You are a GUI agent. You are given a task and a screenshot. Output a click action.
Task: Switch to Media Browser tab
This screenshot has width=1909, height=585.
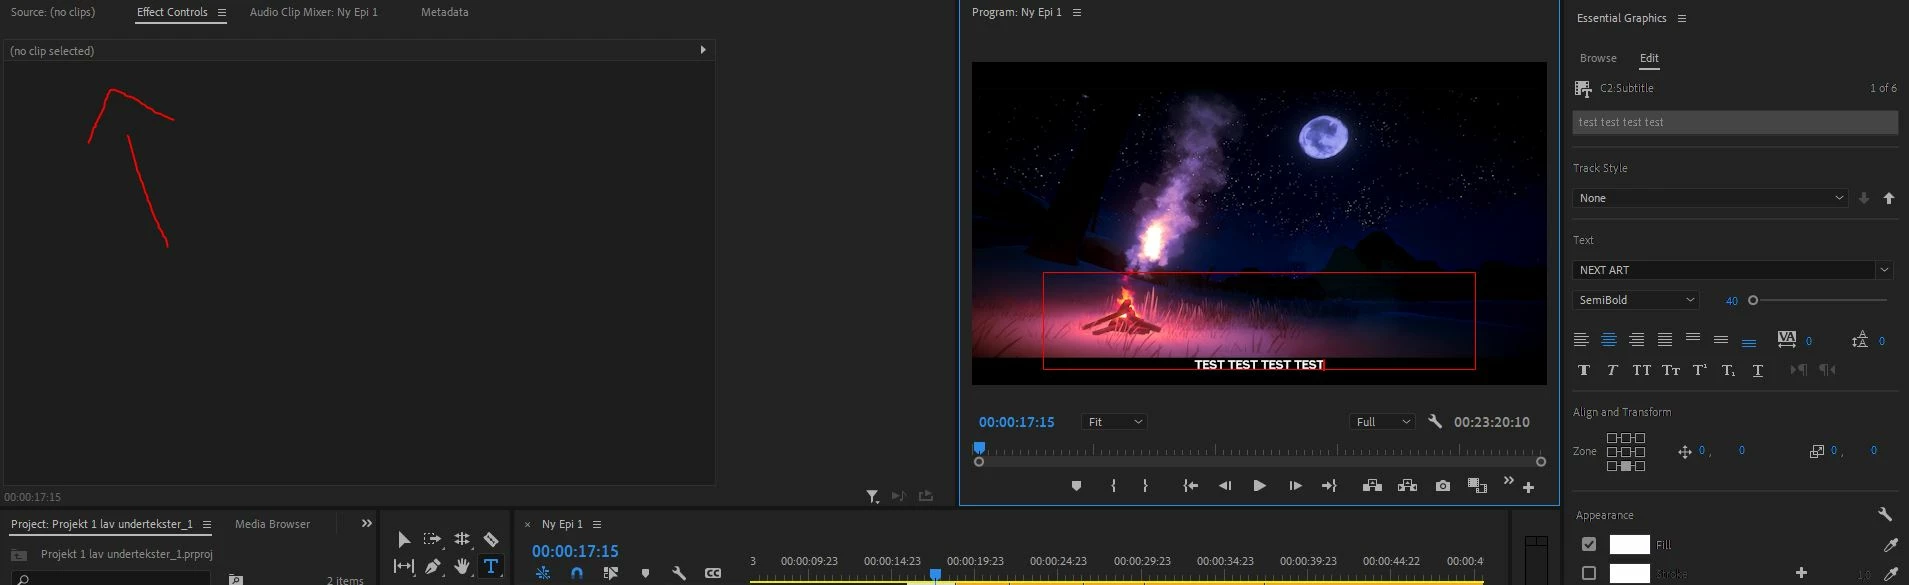pyautogui.click(x=272, y=524)
